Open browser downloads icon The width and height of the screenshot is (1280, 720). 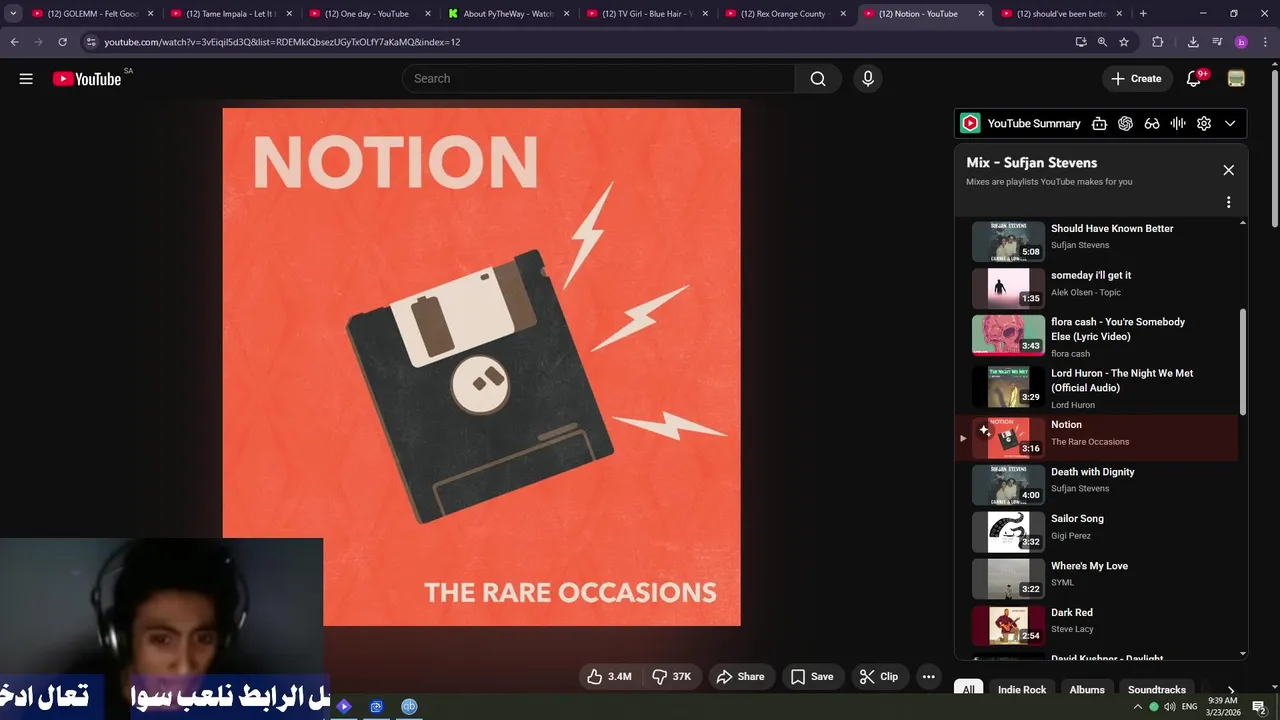click(x=1193, y=42)
